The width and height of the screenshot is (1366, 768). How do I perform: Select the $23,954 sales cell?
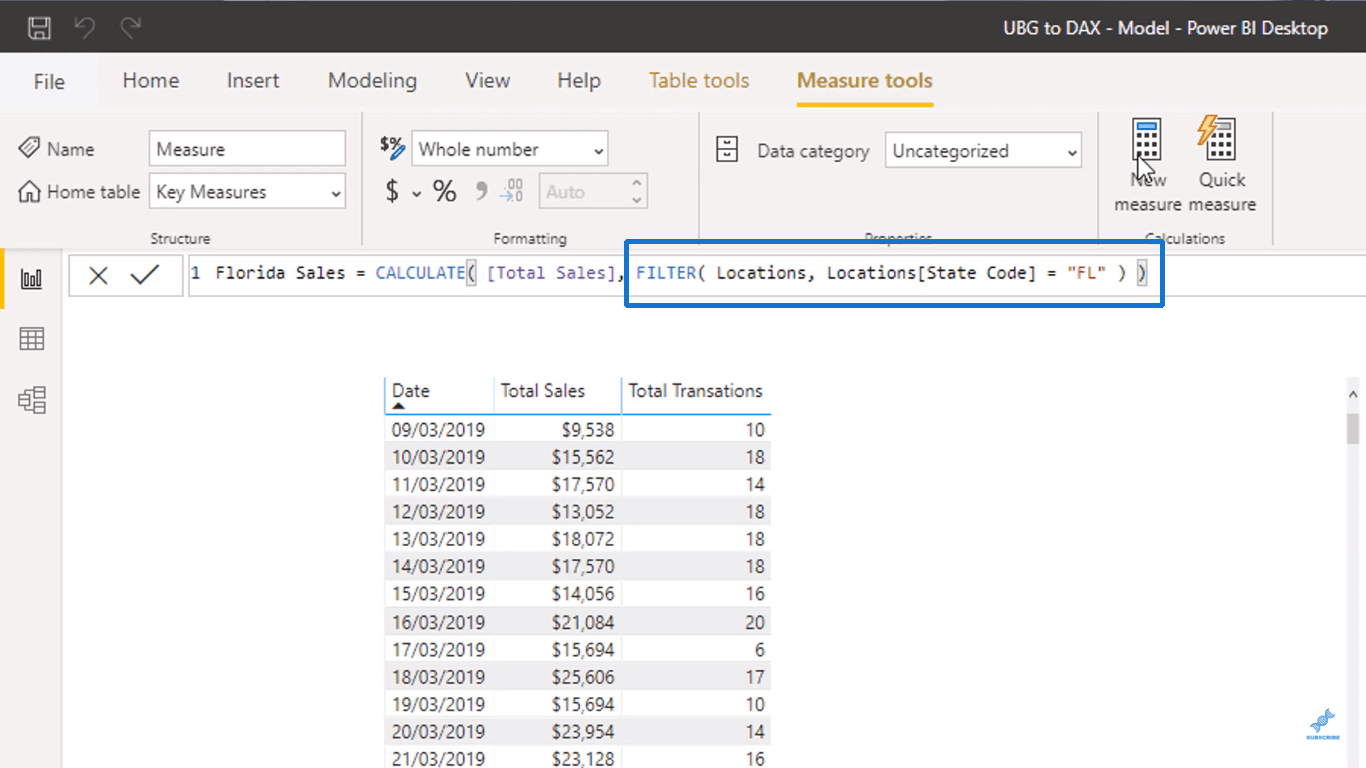click(583, 732)
